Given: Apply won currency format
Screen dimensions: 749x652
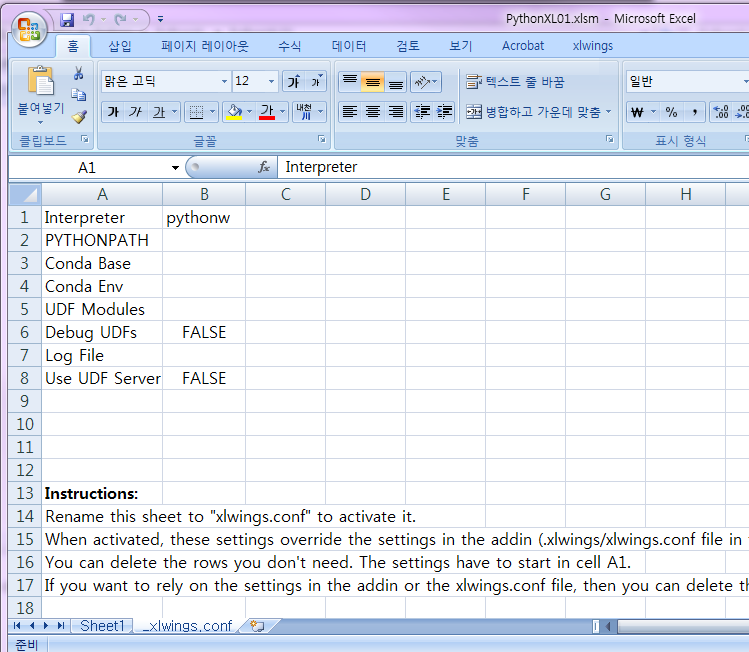Looking at the screenshot, I should [x=637, y=112].
